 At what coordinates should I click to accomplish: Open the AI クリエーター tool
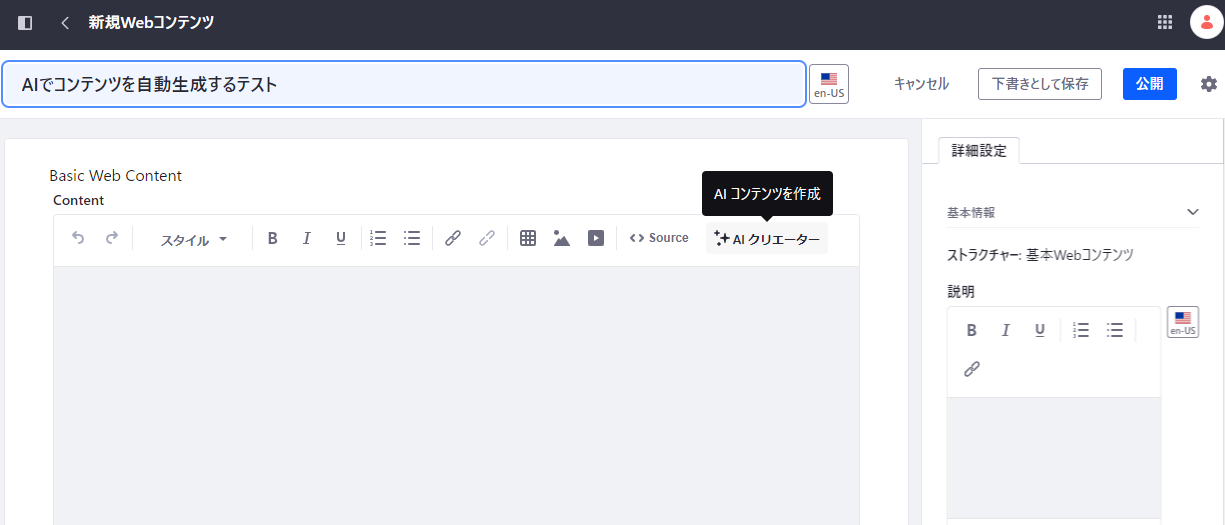[x=767, y=239]
